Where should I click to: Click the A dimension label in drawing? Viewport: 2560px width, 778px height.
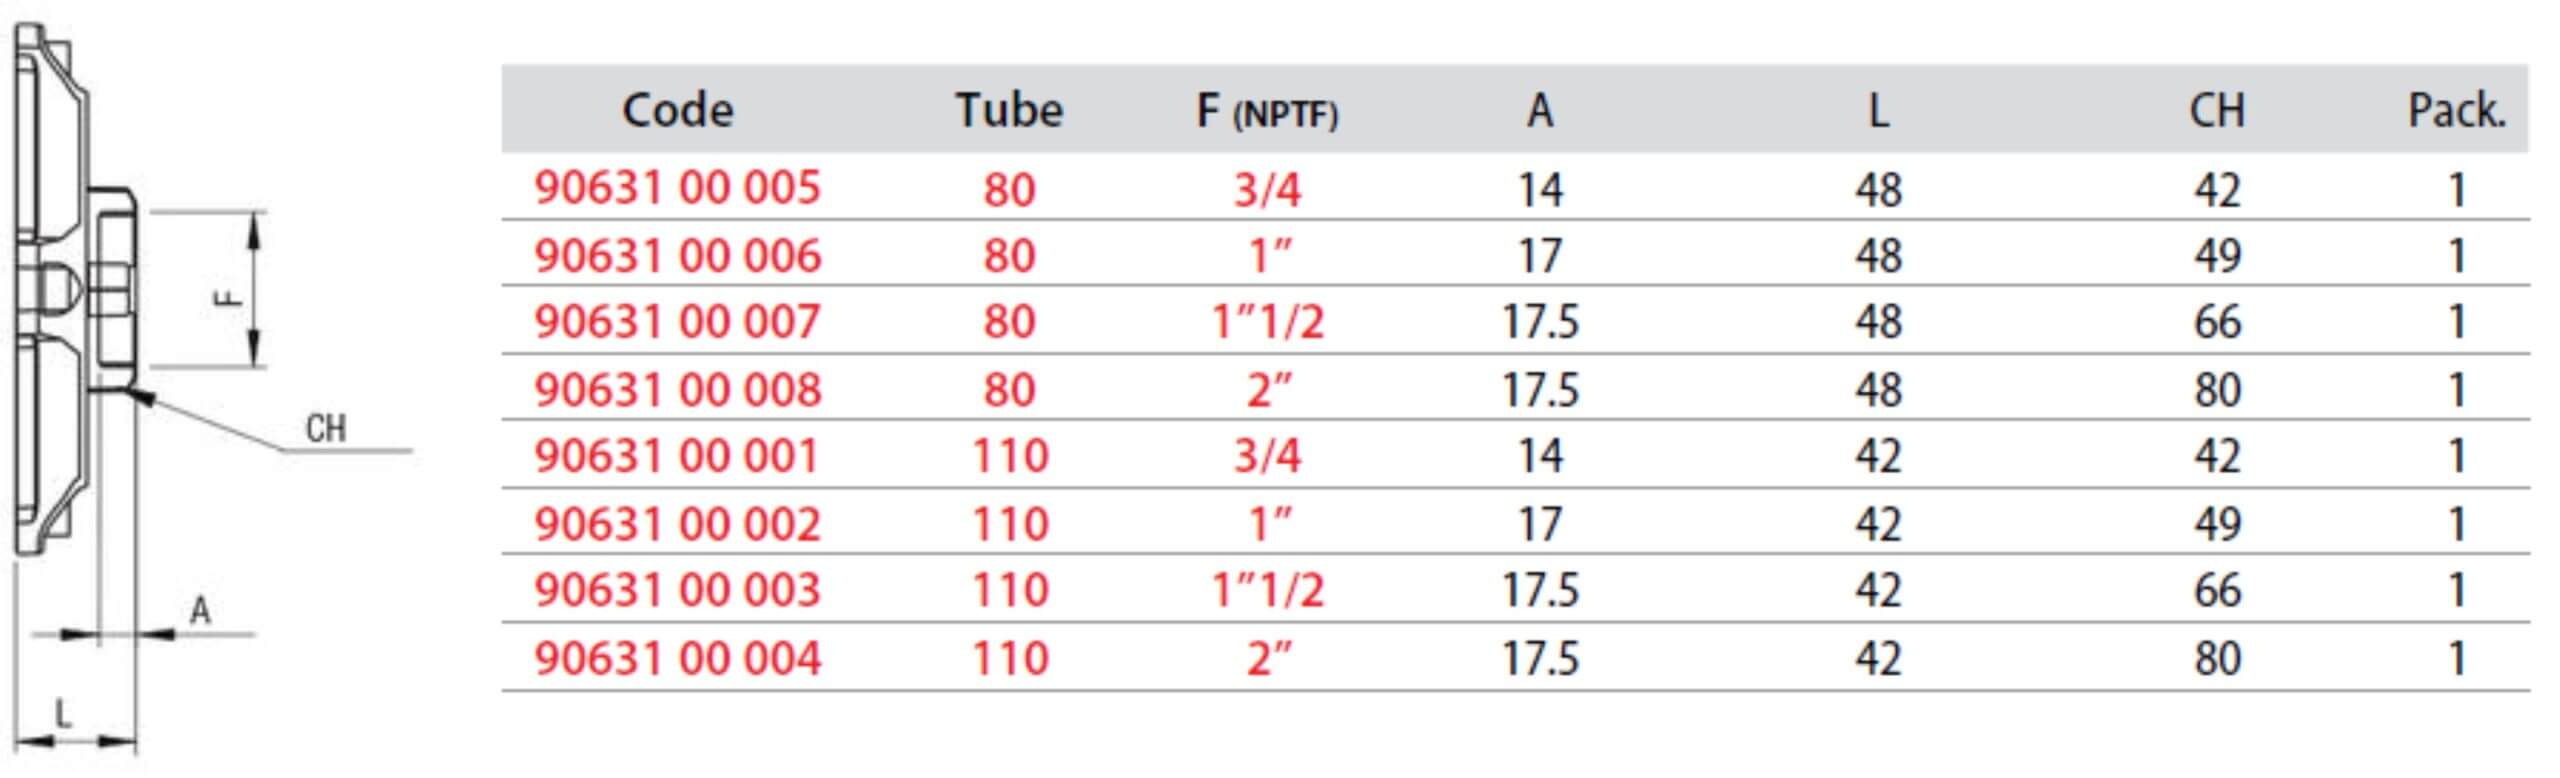click(200, 610)
